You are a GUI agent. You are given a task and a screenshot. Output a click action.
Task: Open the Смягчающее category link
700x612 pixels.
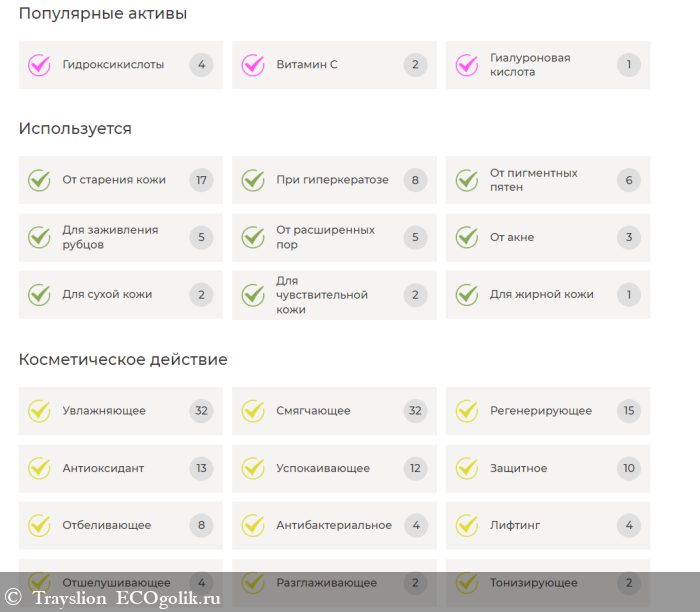point(313,411)
